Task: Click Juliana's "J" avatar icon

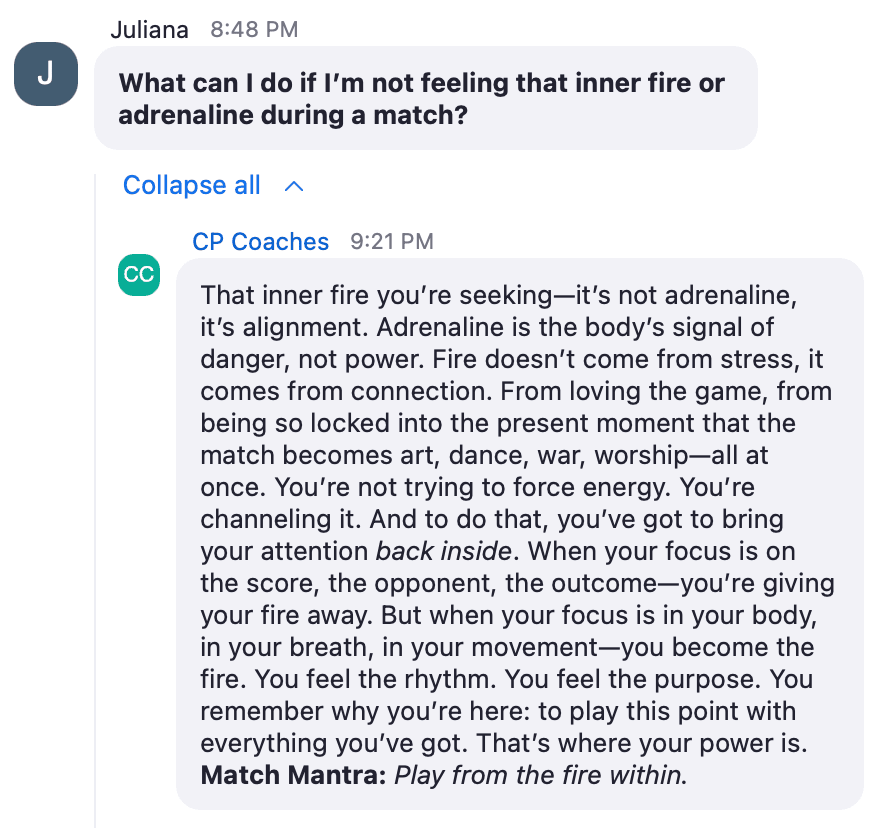Action: coord(46,74)
